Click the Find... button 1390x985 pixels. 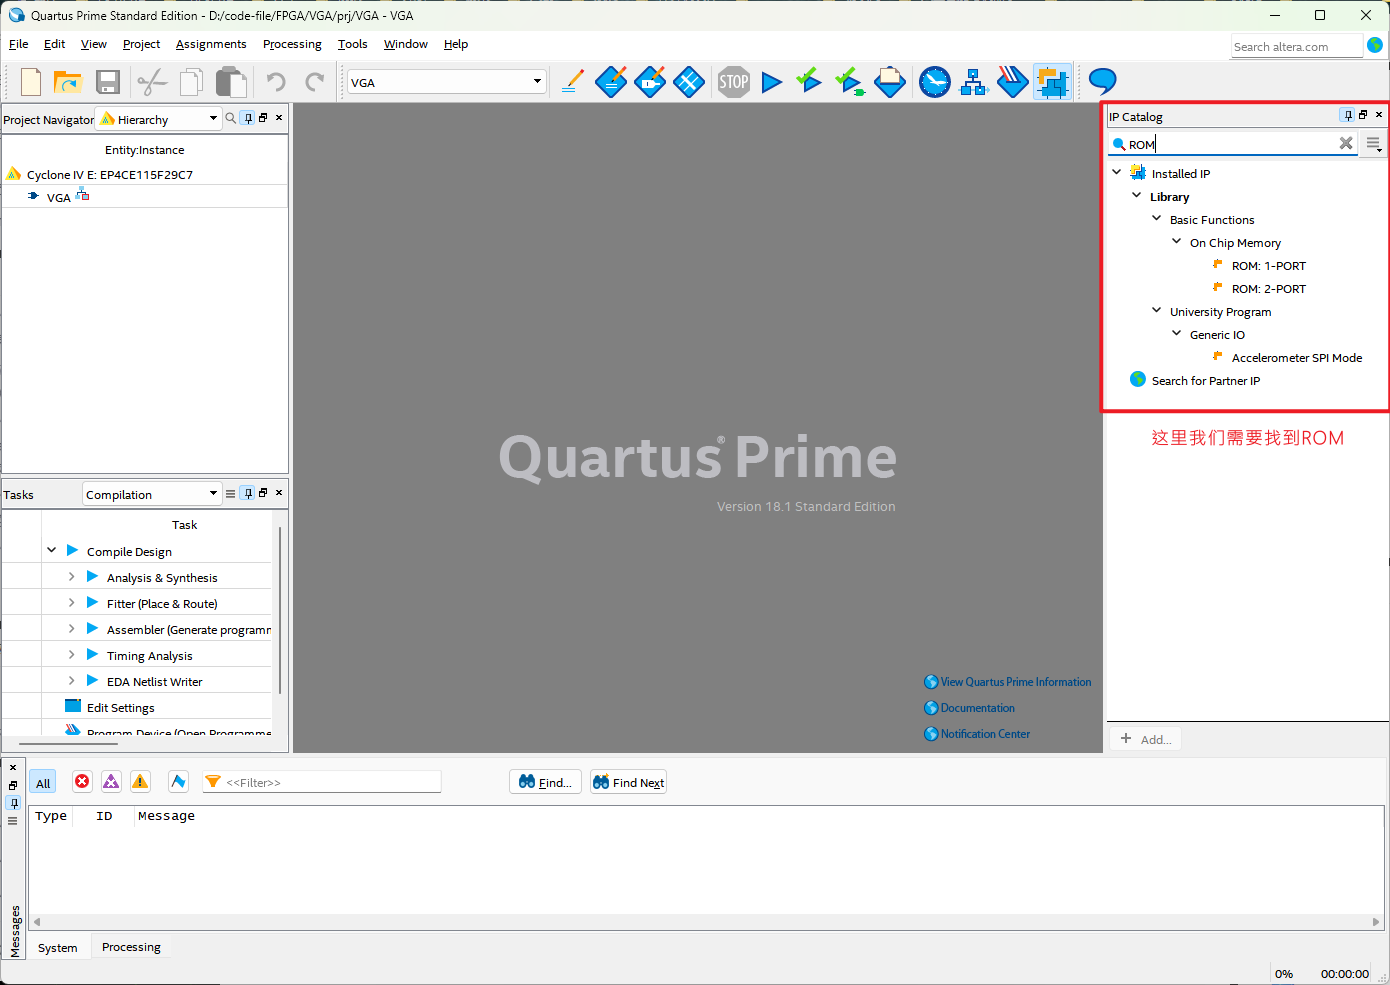point(545,782)
